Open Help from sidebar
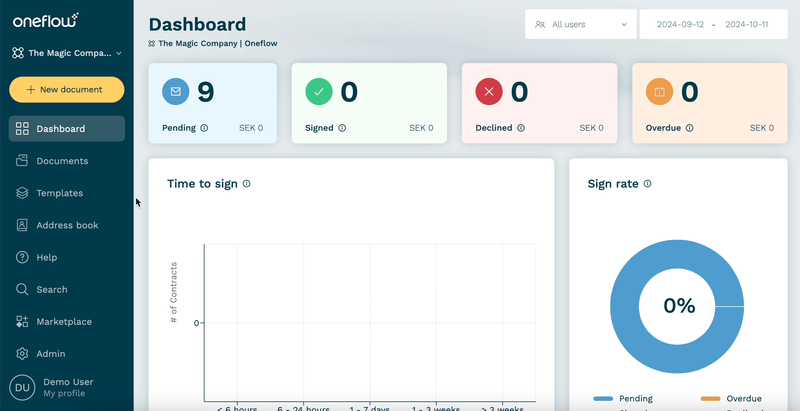This screenshot has height=411, width=800. click(67, 257)
